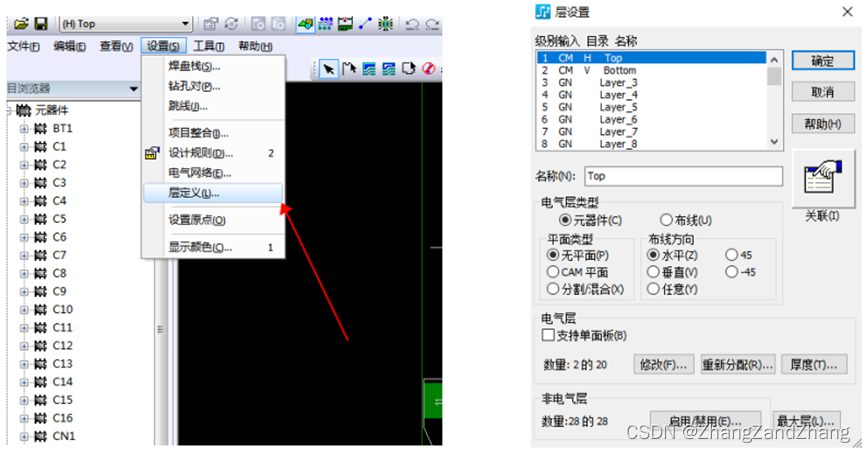Select the black arrow pointer tool

328,69
